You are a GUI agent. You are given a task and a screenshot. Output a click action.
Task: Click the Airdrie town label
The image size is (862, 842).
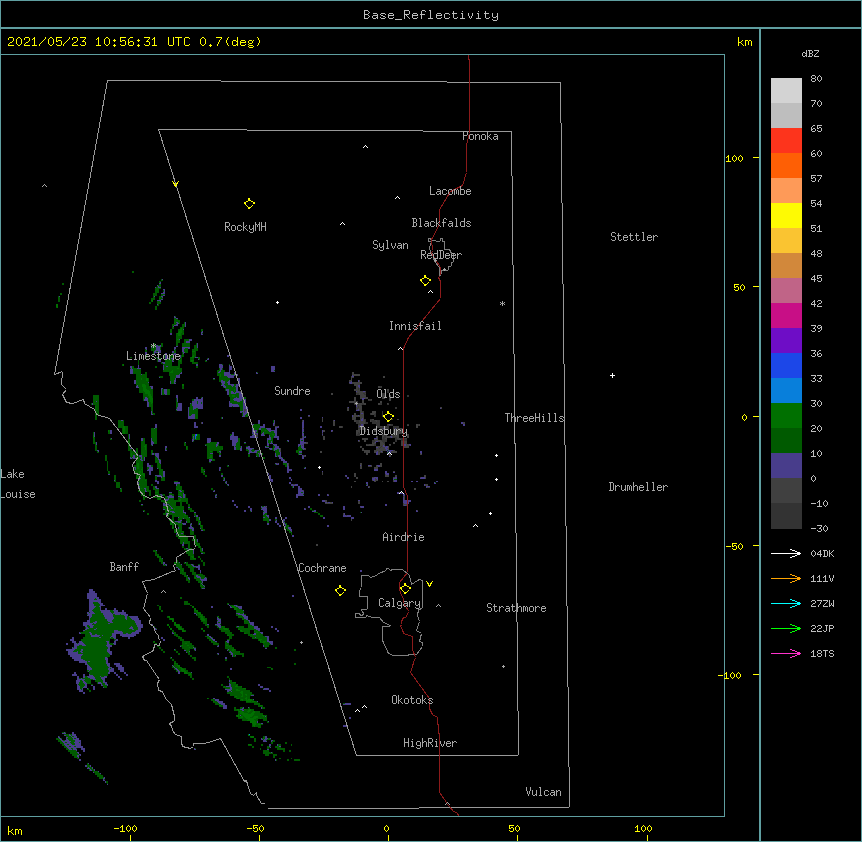tap(403, 537)
